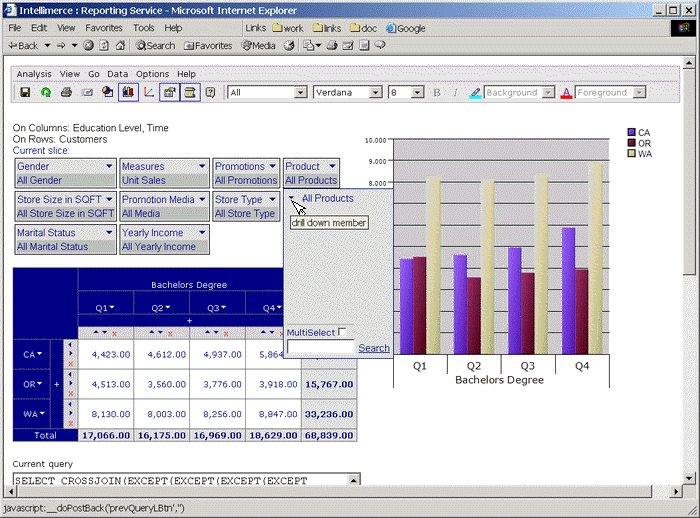
Task: Click the browser Search toolbar button
Action: click(x=155, y=46)
